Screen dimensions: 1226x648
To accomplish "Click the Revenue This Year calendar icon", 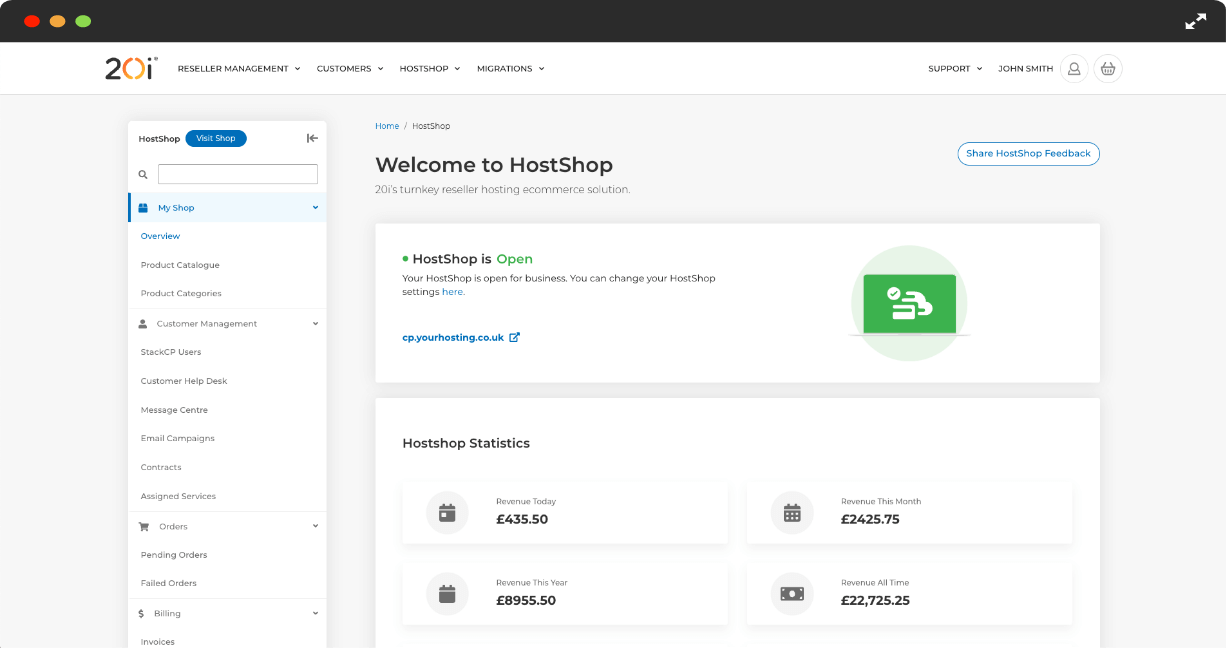I will pos(447,594).
